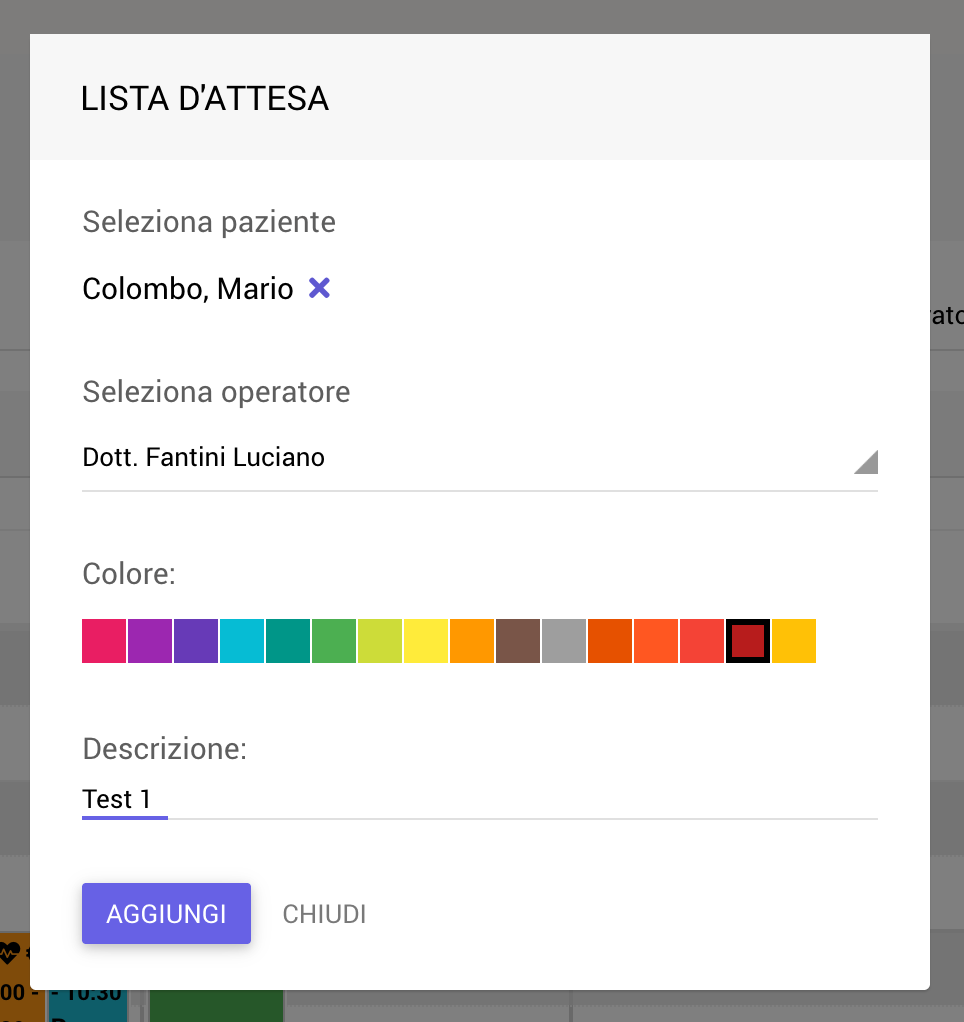Select the dark orange color swatch
Screen dimensions: 964x1022
pos(610,641)
